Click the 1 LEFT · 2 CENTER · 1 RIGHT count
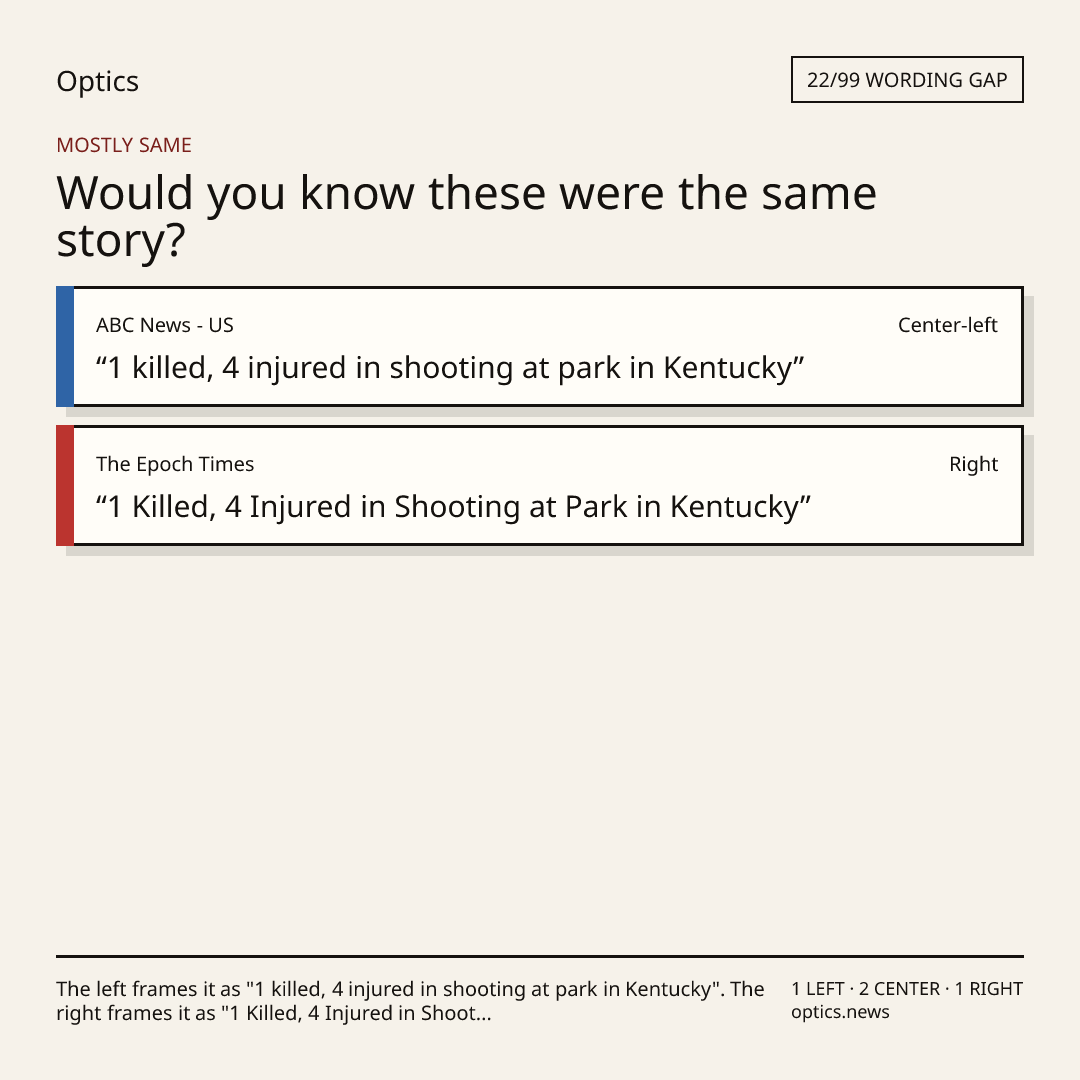 coord(907,989)
